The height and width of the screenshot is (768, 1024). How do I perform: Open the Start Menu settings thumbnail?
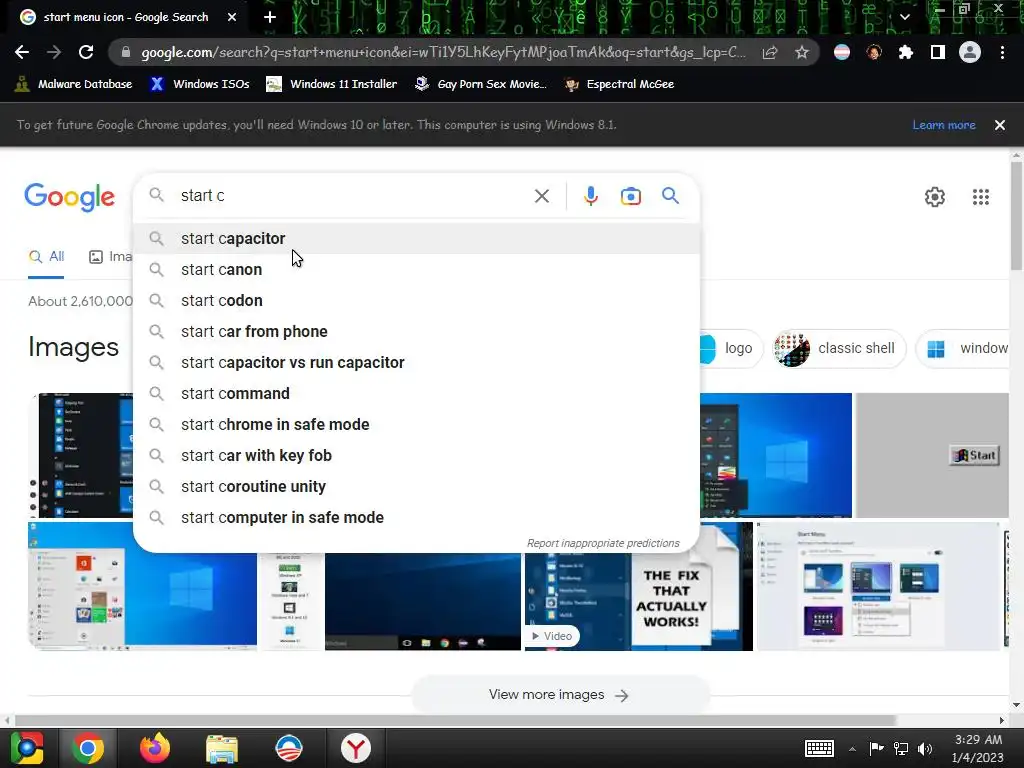[878, 586]
